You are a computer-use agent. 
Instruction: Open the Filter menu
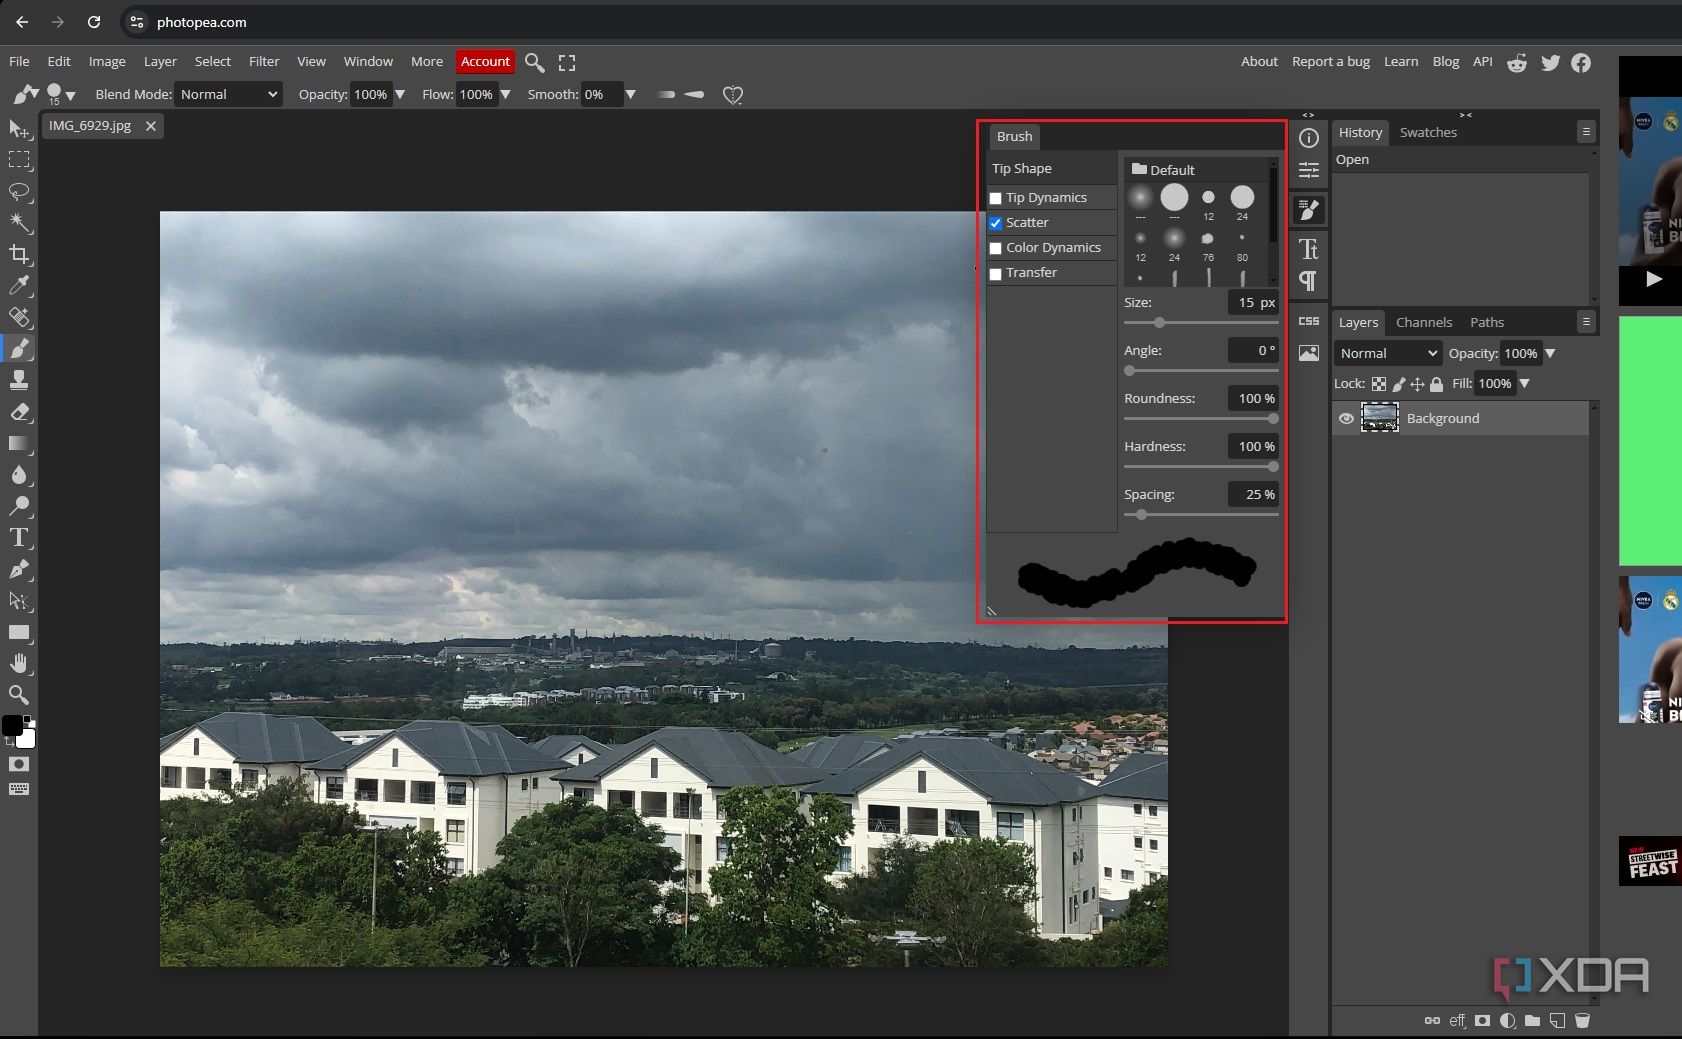click(264, 61)
